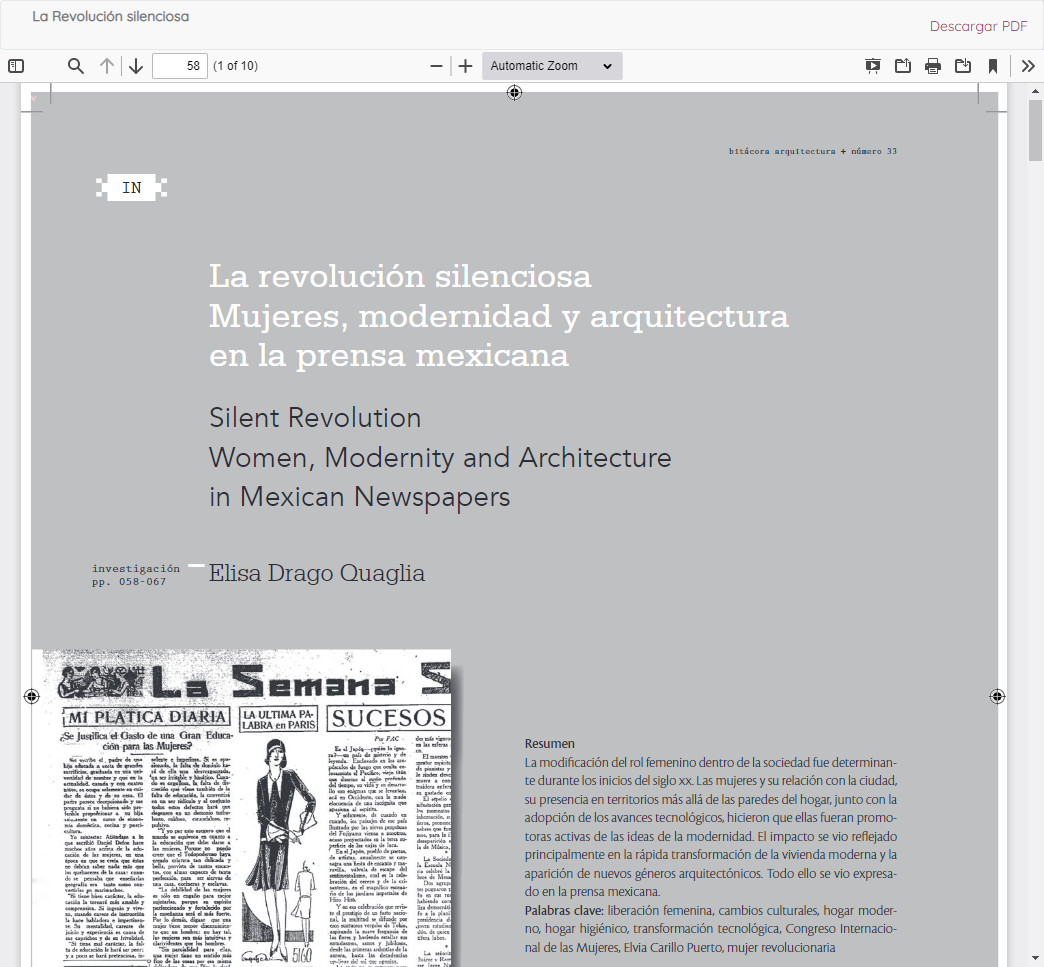
Task: Click the author name Elisa Drago Quaglia
Action: pos(316,573)
